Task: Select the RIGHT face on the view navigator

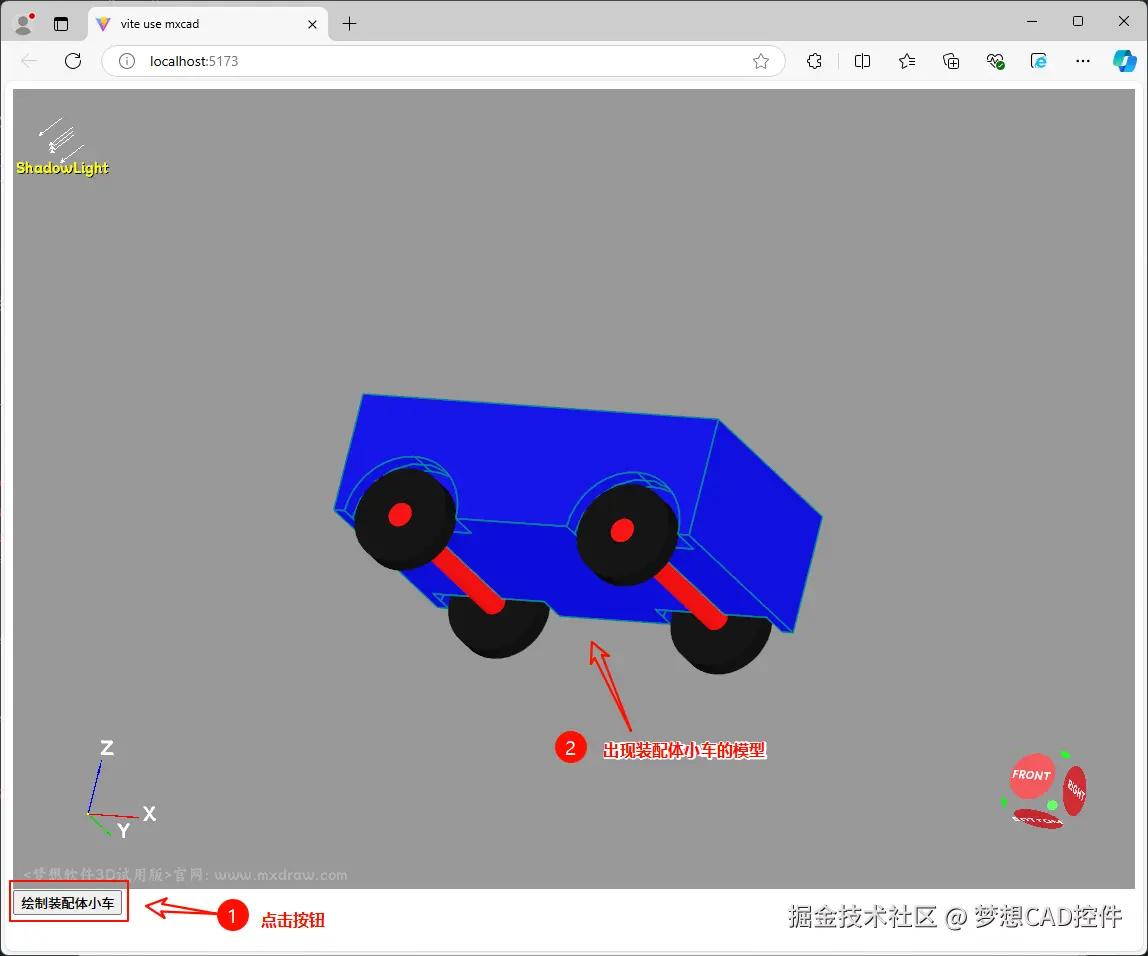Action: (x=1075, y=792)
